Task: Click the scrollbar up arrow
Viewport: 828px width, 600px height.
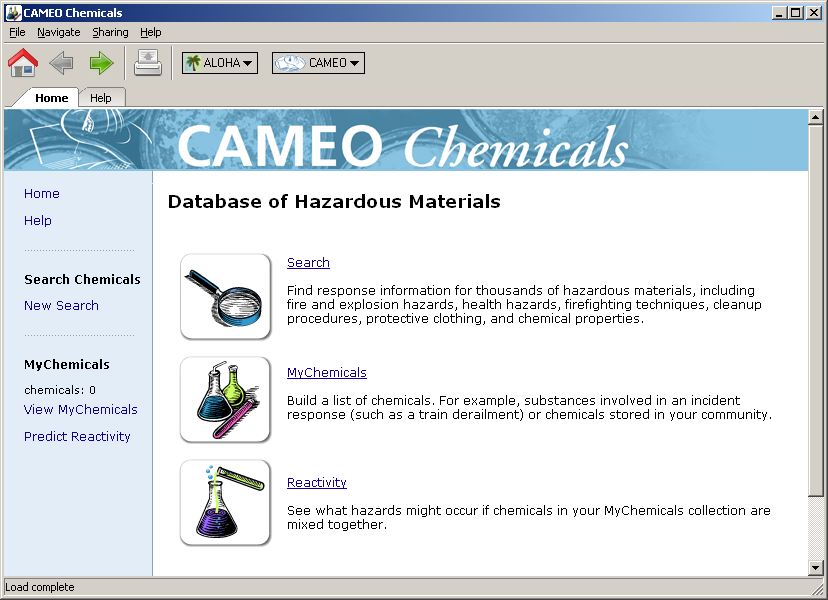Action: coord(815,117)
